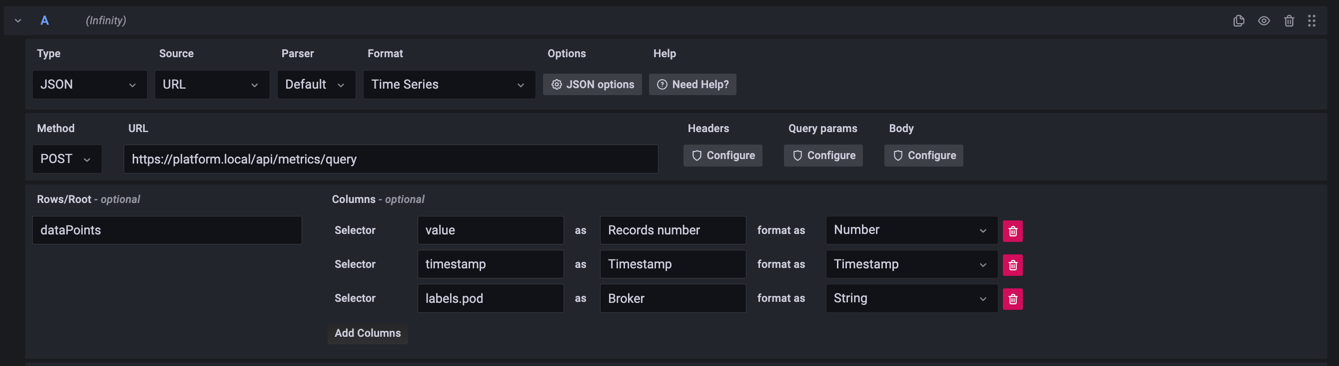Screen dimensions: 1339x366
Task: Configure Headers button
Action: pos(723,156)
